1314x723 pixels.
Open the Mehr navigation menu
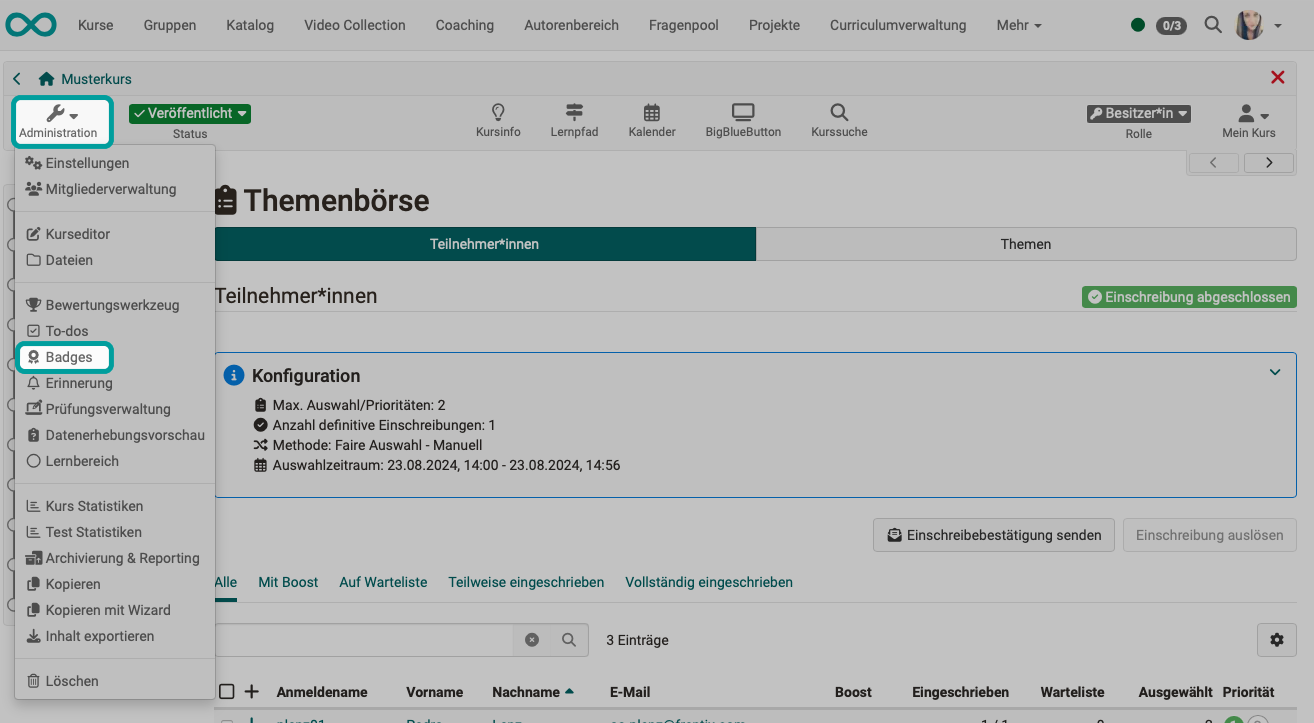click(1018, 25)
